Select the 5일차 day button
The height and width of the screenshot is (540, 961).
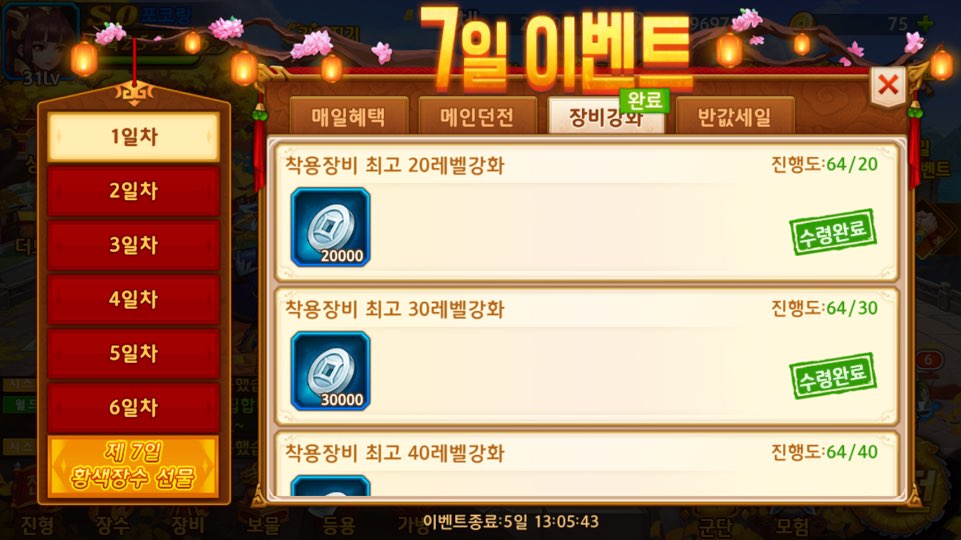134,353
